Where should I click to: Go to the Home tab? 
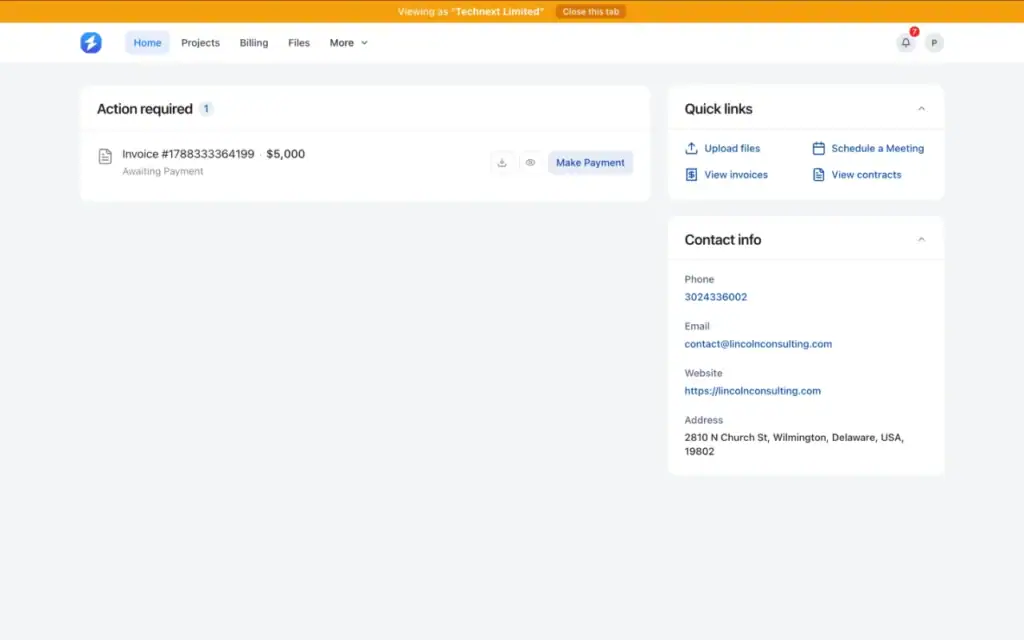pos(148,42)
